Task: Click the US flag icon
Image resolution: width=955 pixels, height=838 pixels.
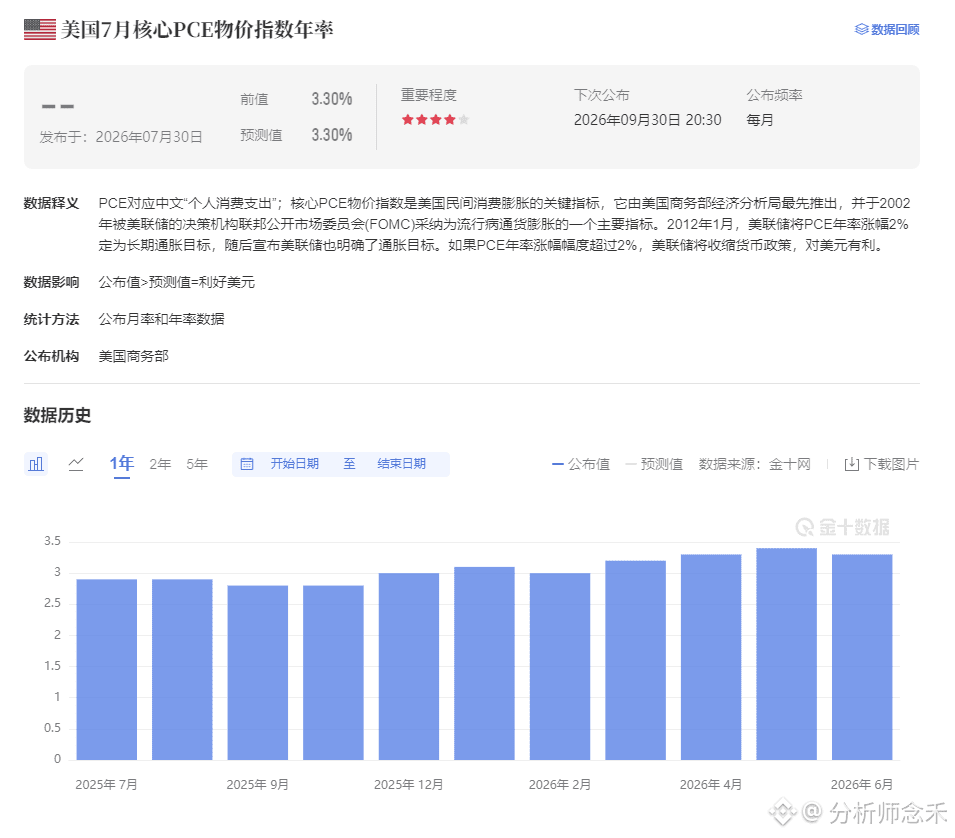Action: coord(40,29)
